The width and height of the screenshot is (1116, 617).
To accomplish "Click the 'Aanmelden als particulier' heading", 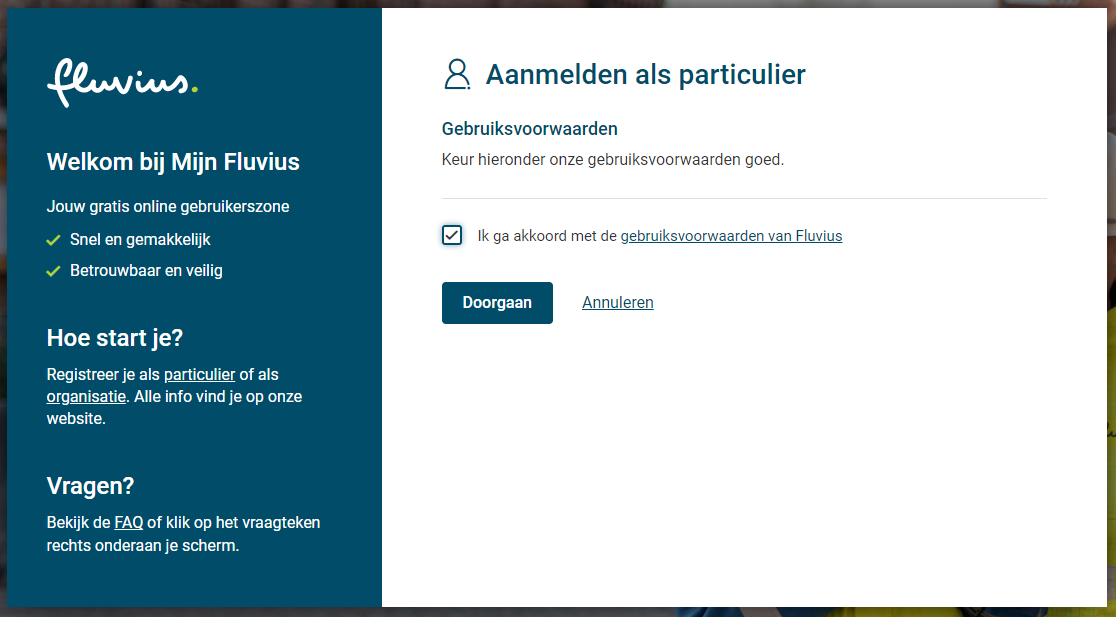I will (646, 75).
